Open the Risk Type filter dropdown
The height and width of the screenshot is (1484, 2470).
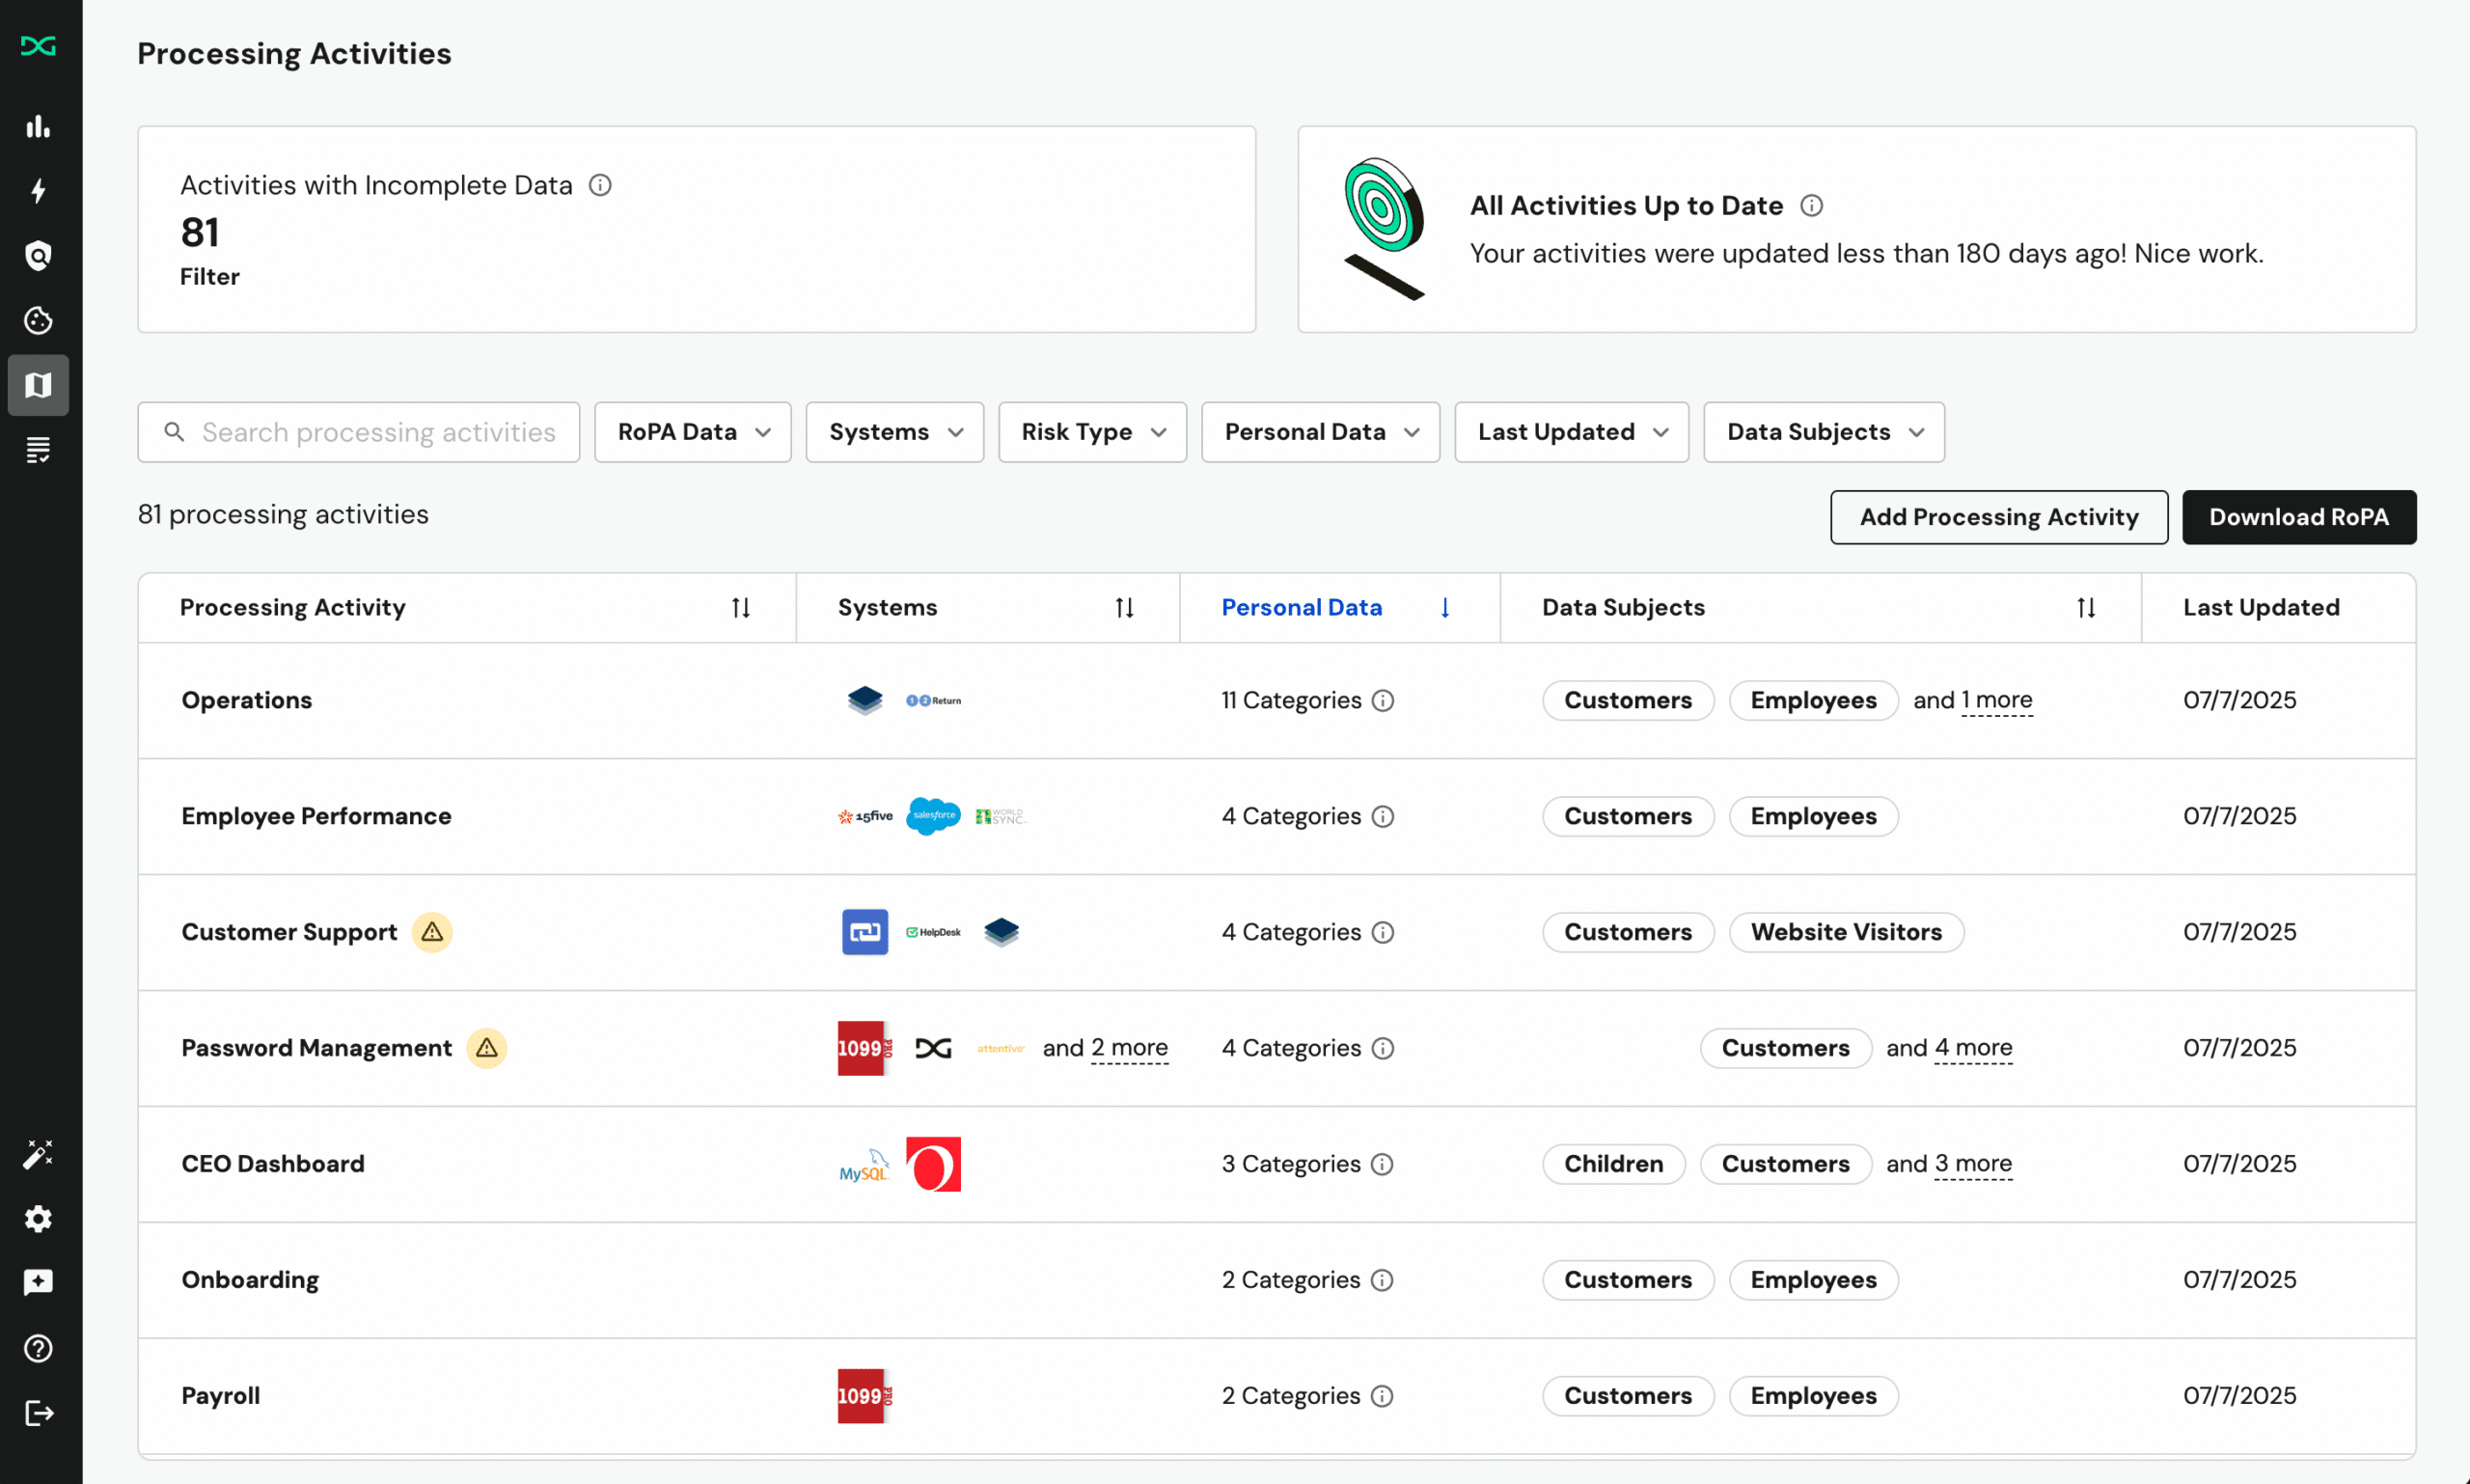[1092, 432]
